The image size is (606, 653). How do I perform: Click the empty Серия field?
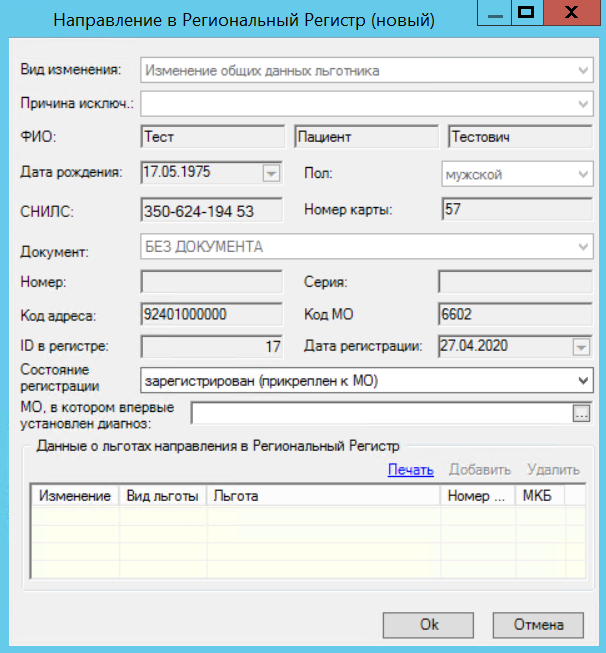[x=516, y=282]
